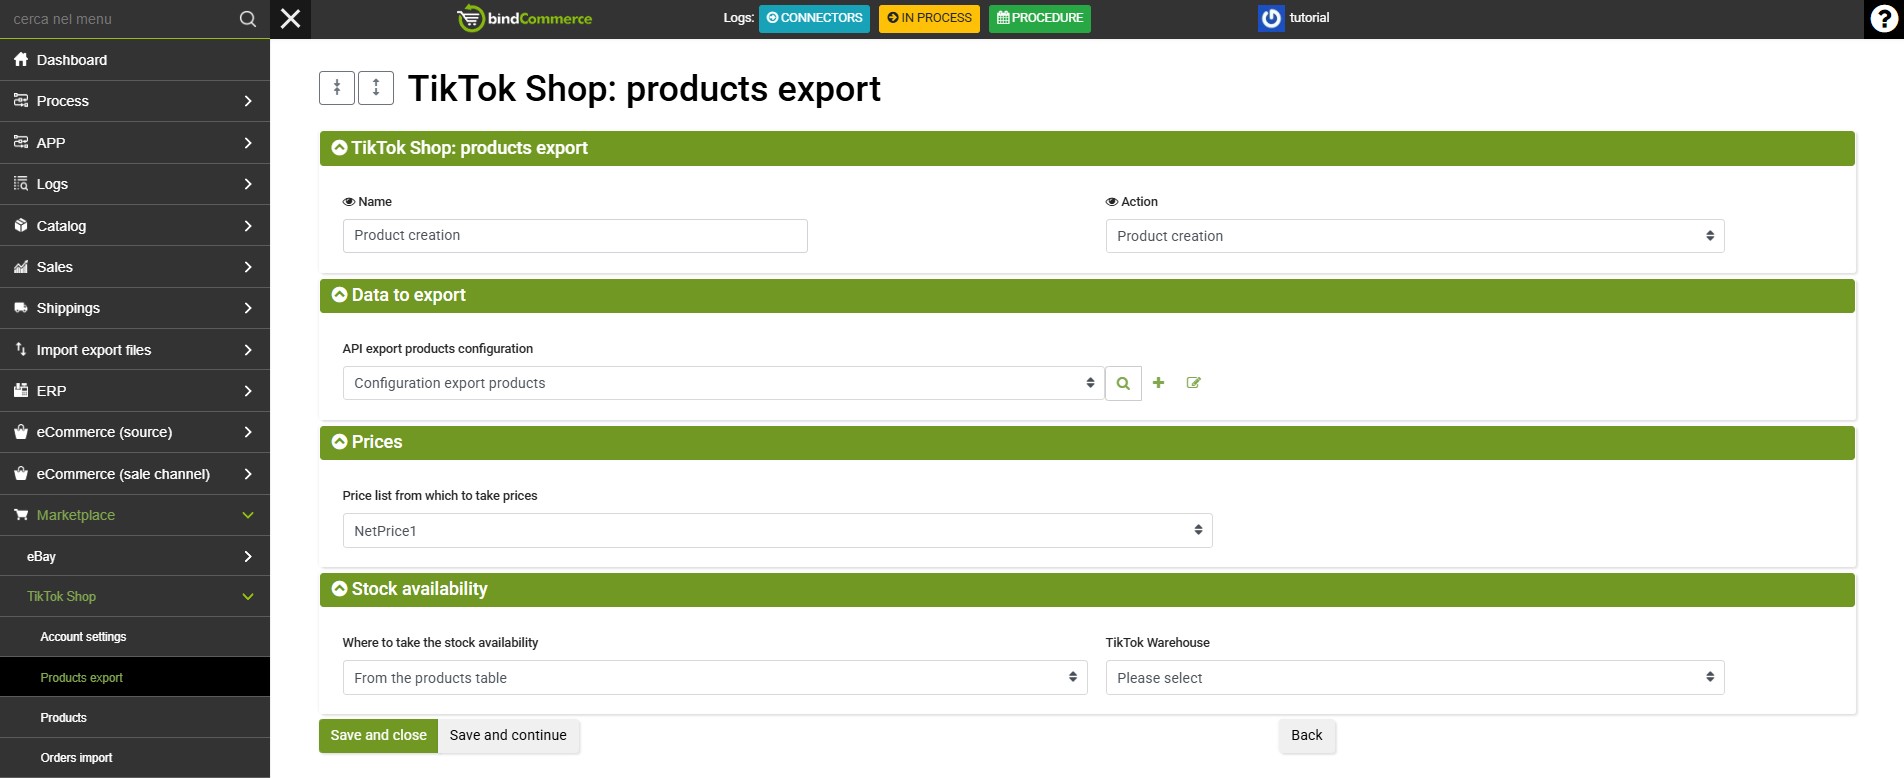Open the stock availability source dropdown
Screen dimensions: 1904x778
pyautogui.click(x=715, y=678)
